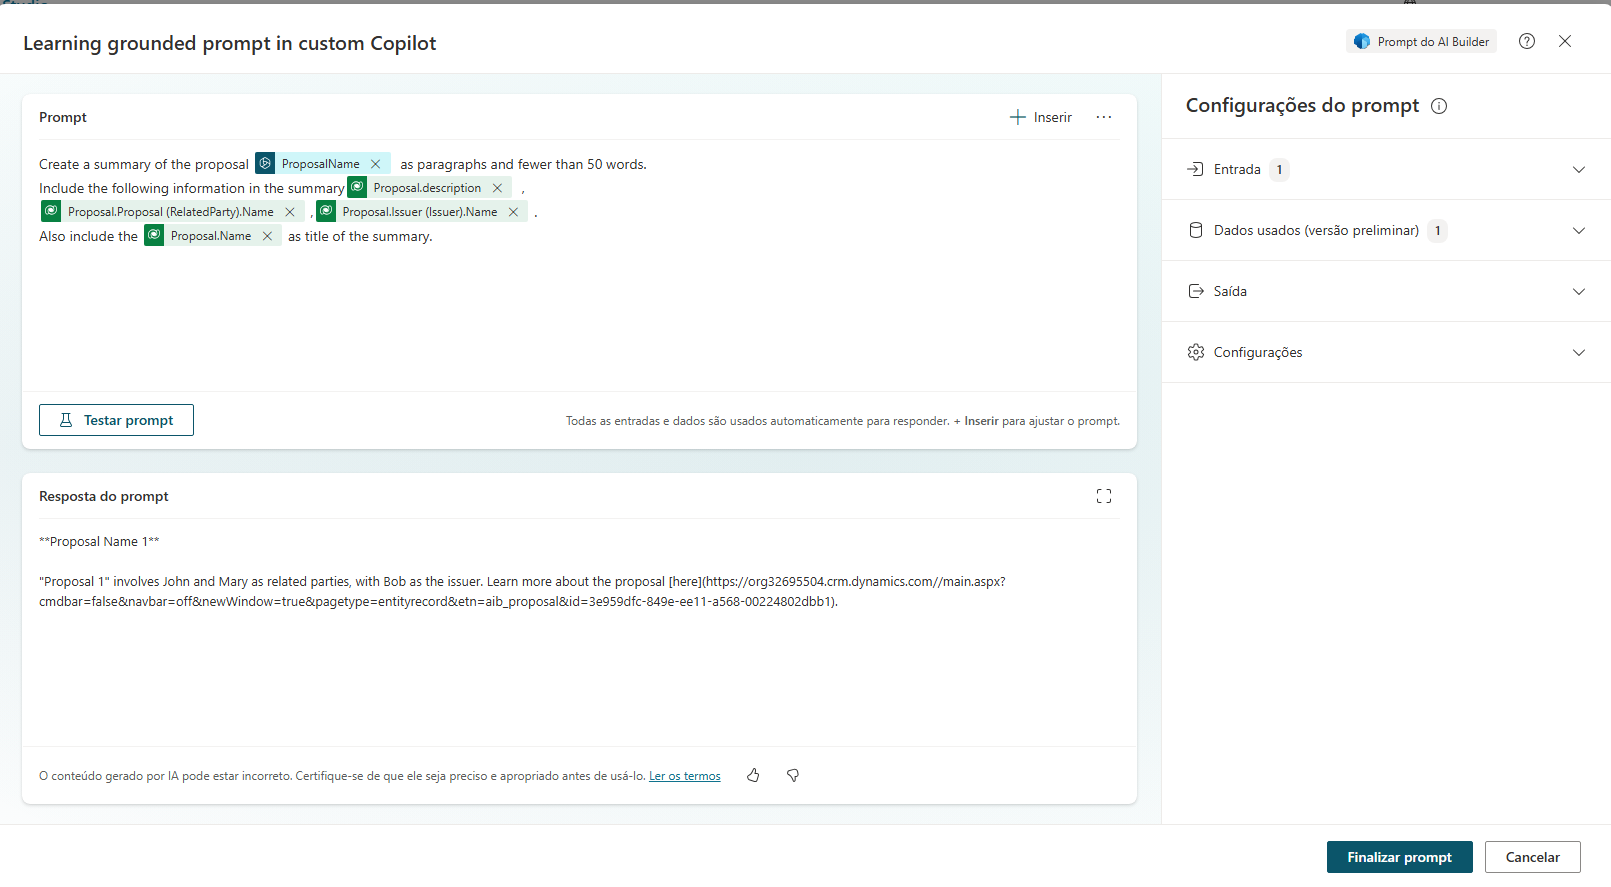
Task: Click the Cancelar button
Action: [x=1532, y=857]
